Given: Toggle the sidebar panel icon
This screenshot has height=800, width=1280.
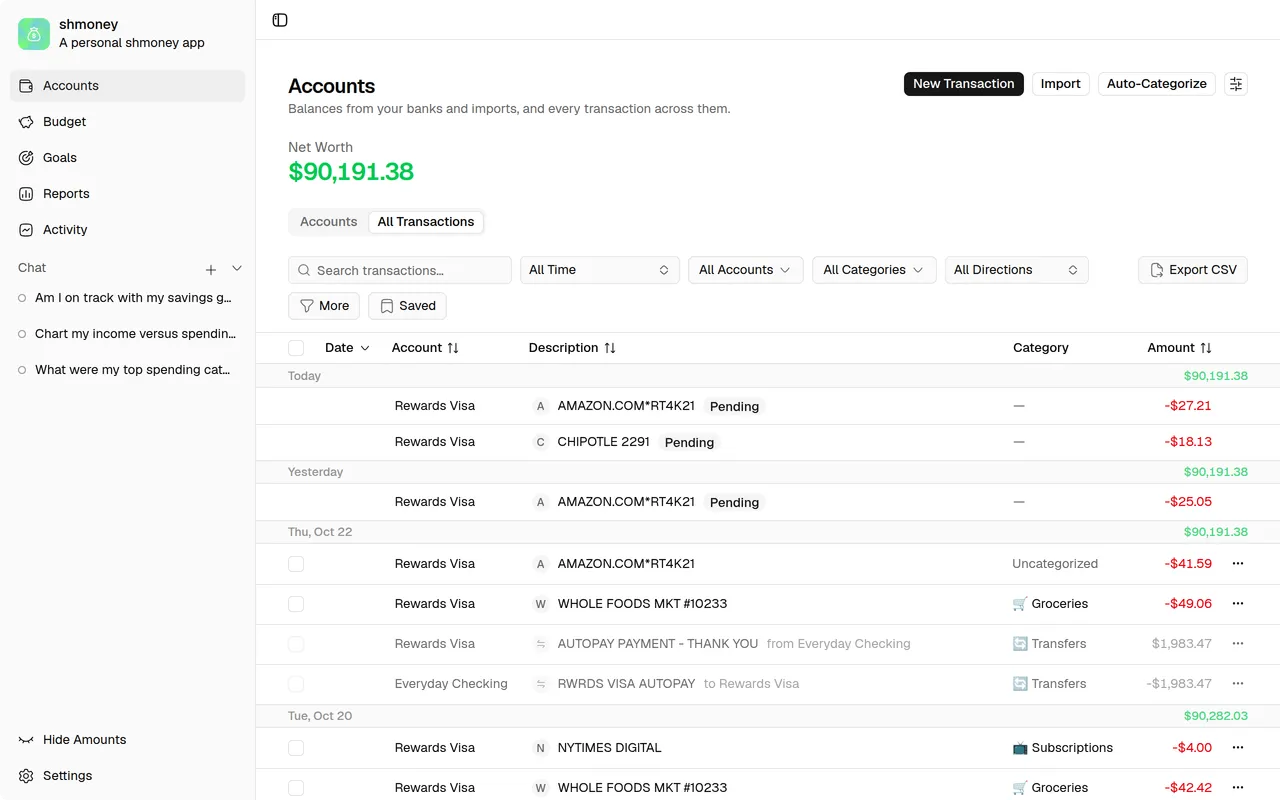Looking at the screenshot, I should 280,20.
